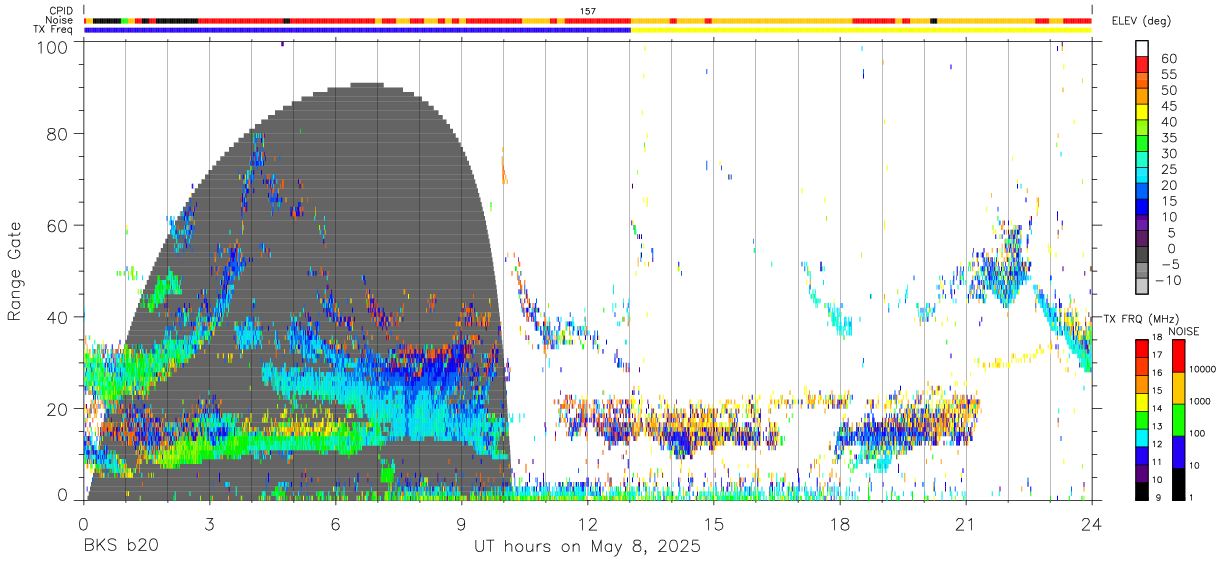Pick the green 30–35 segment of ELEV colorbar
Screen dimensions: 1228x567
[1142, 144]
